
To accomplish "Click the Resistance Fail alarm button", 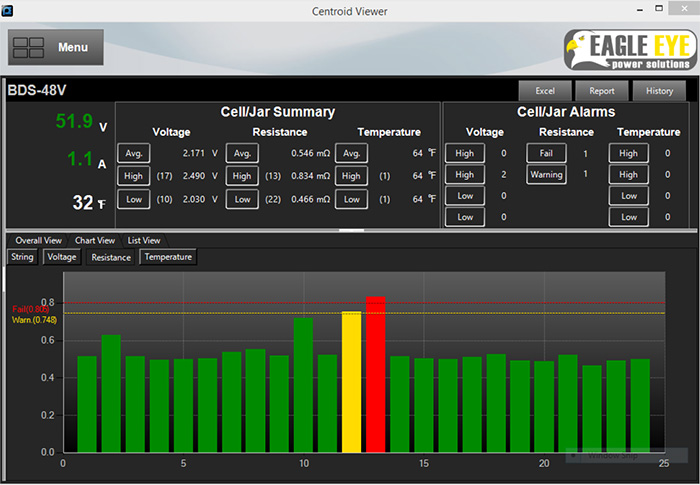I will coord(546,153).
